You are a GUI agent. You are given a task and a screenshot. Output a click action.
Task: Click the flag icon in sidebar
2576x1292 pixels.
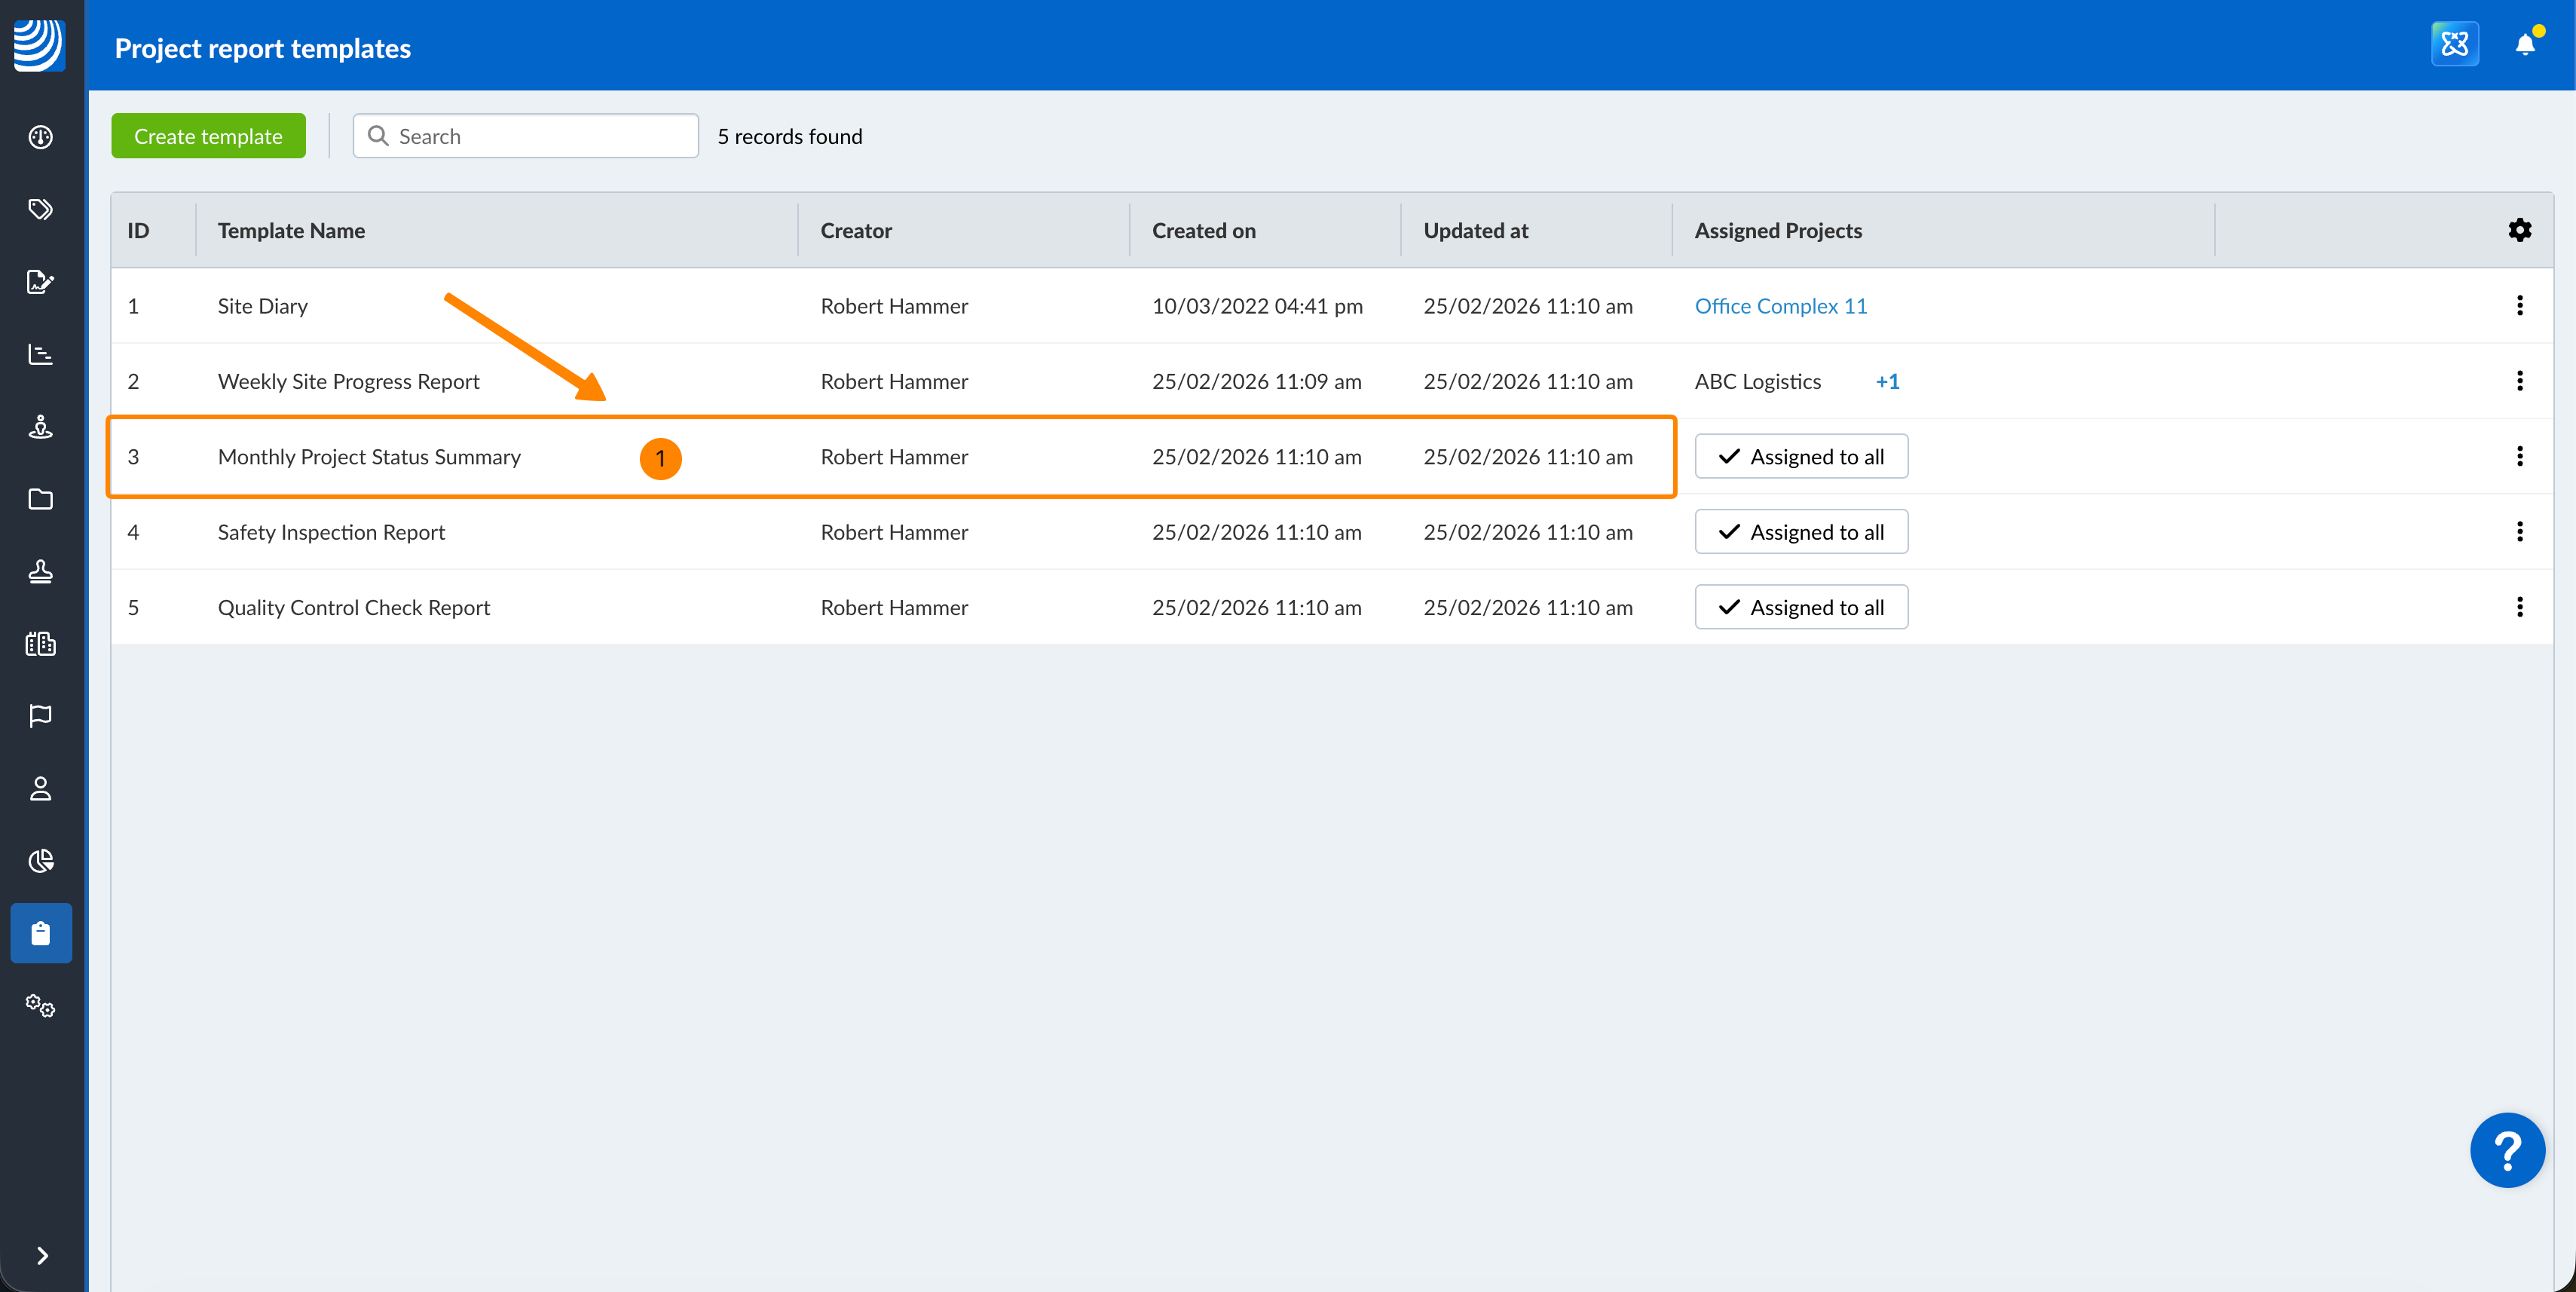[x=41, y=716]
